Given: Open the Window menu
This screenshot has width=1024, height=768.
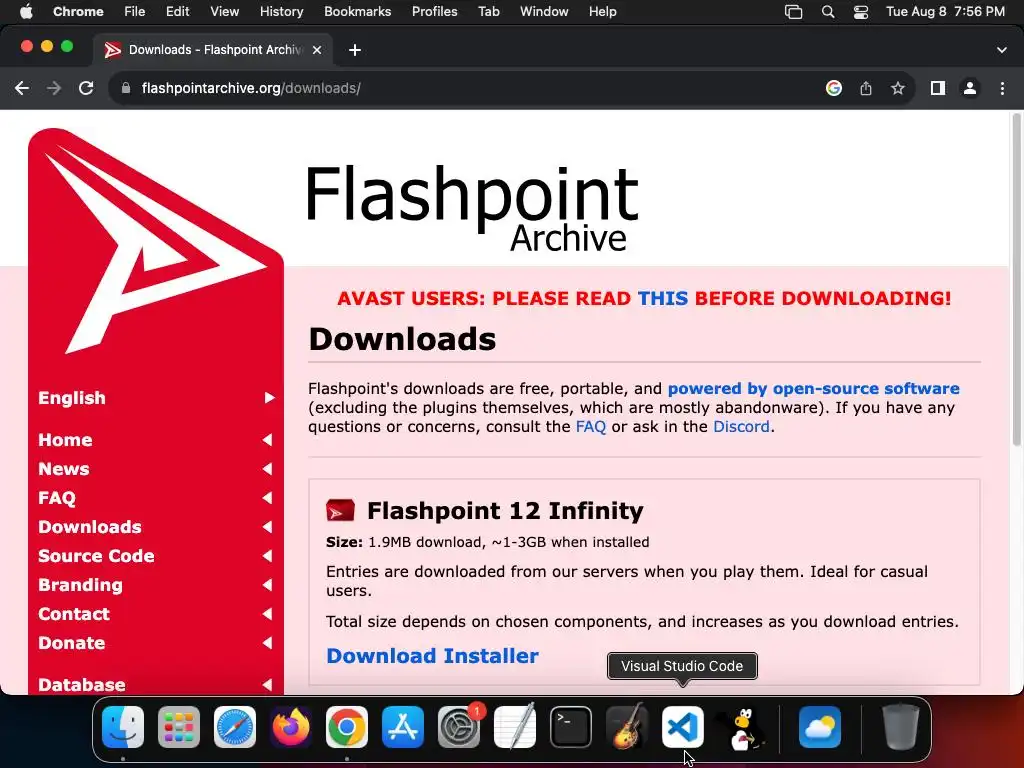Looking at the screenshot, I should pos(544,12).
